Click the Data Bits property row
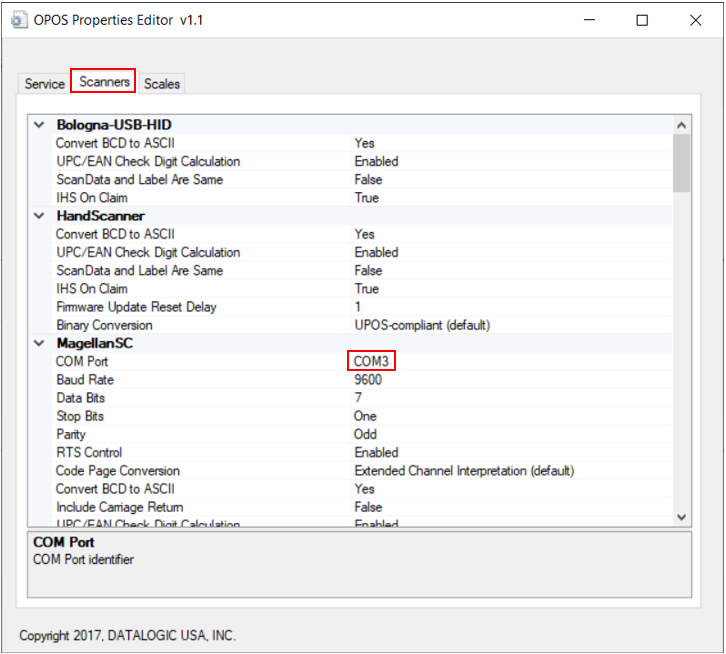 pyautogui.click(x=81, y=398)
